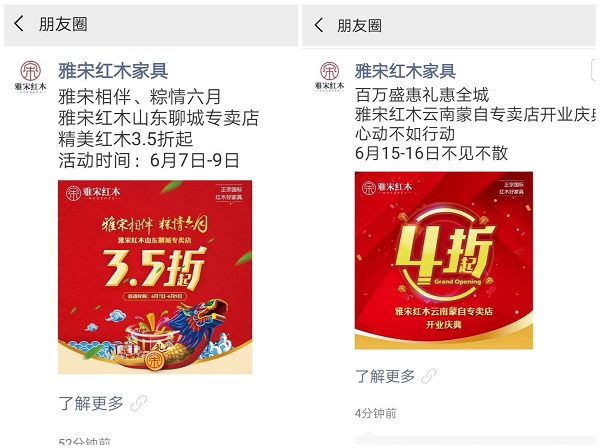
Task: Tap 了解更多 link under 3.5折 poster
Action: (x=91, y=403)
